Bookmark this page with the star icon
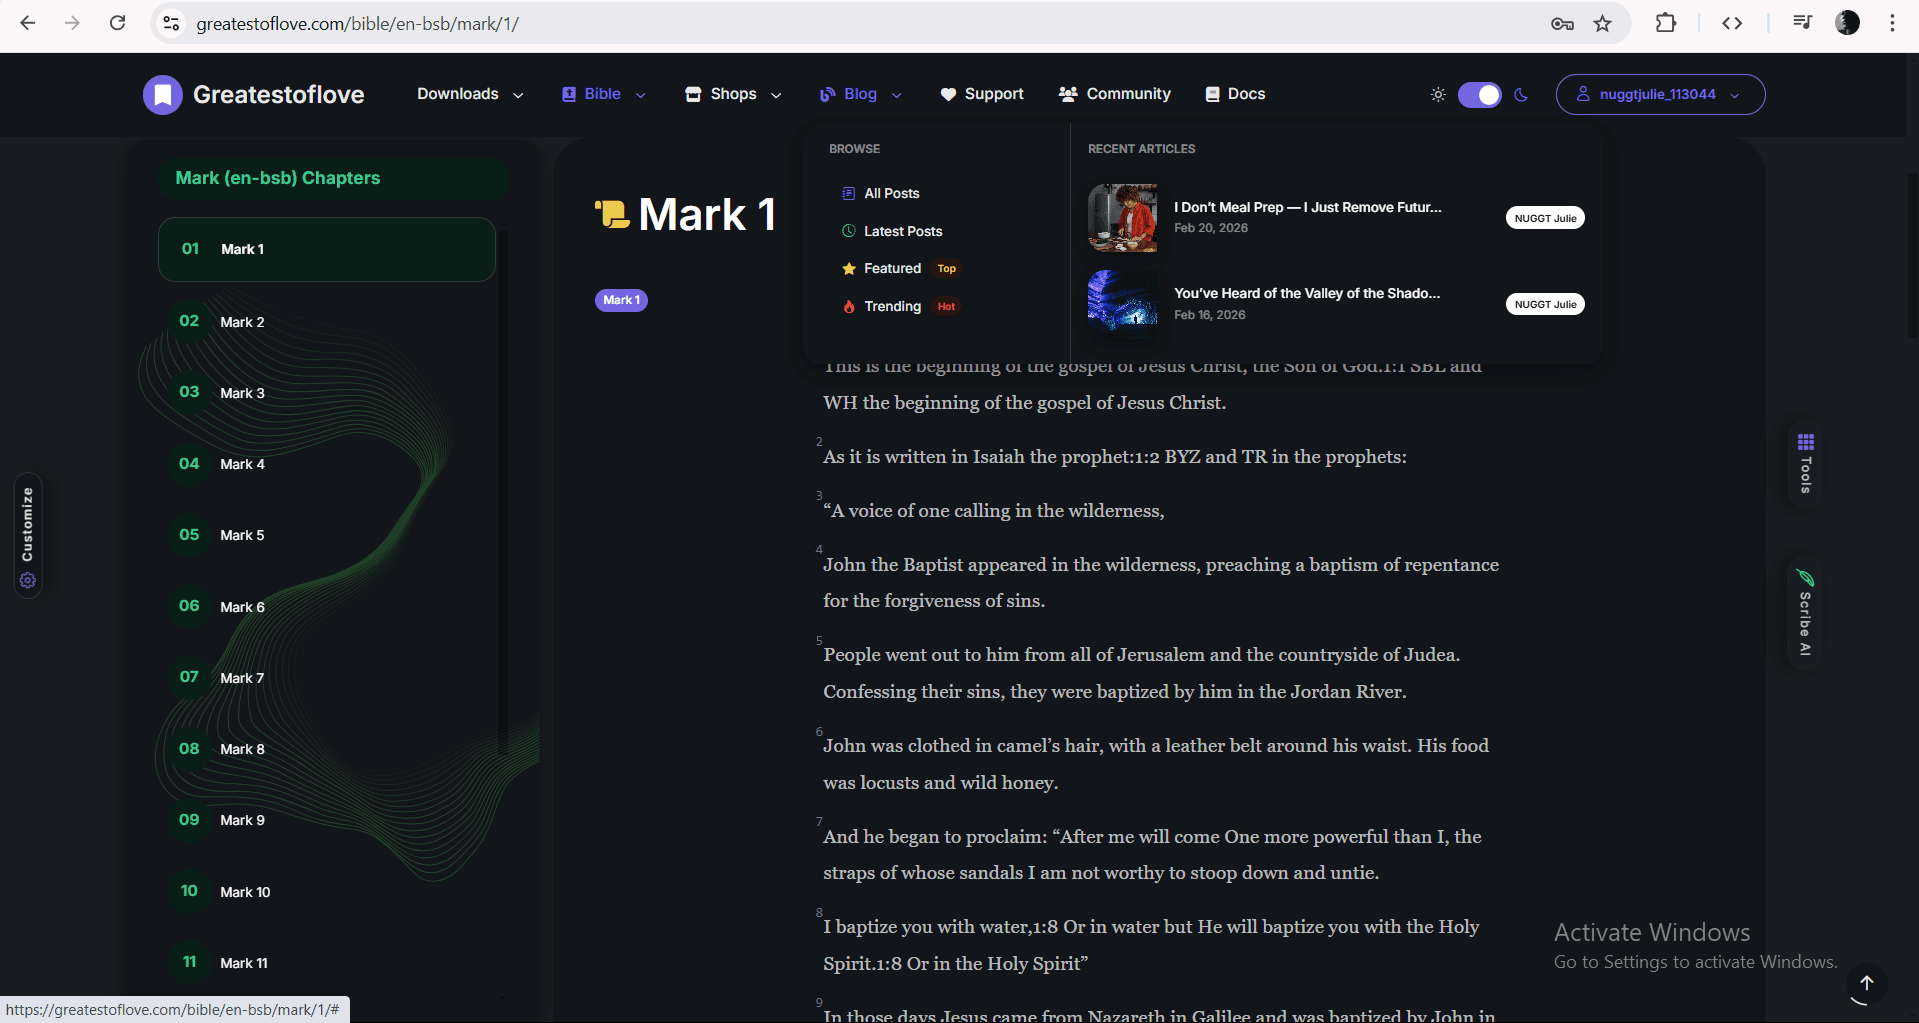1919x1023 pixels. point(1603,23)
